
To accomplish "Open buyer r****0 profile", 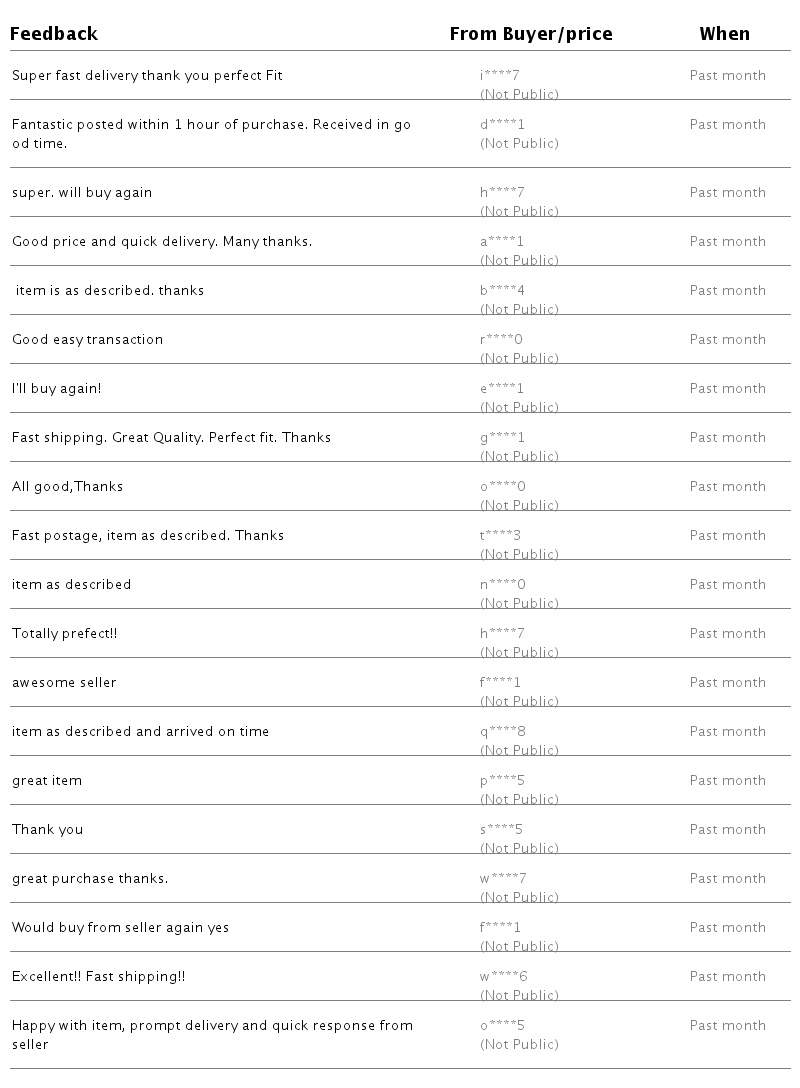I will coord(502,340).
